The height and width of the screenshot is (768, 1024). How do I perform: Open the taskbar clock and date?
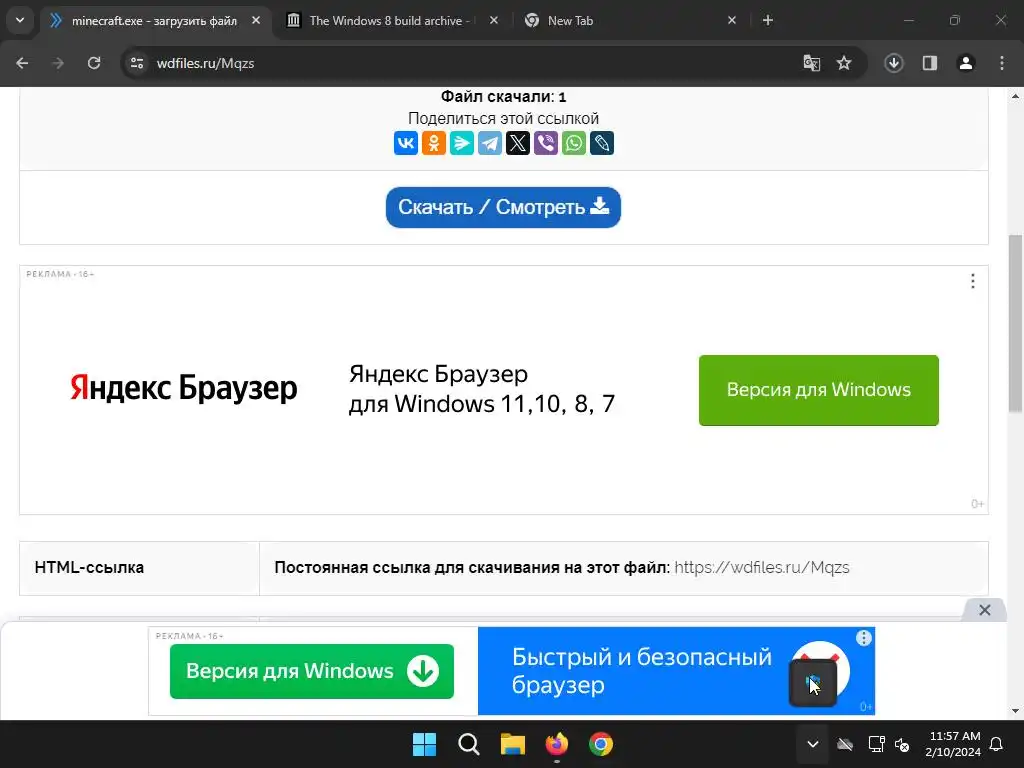[x=953, y=744]
